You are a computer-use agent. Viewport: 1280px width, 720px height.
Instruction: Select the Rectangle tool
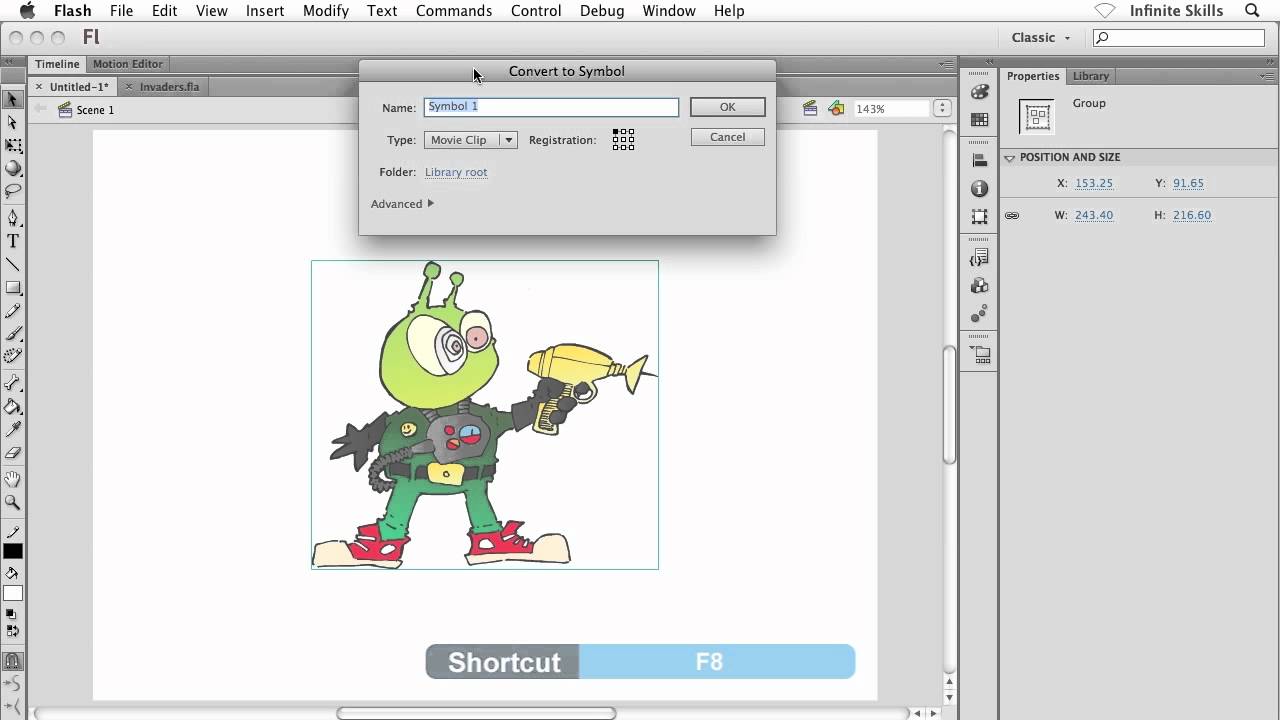(x=13, y=288)
